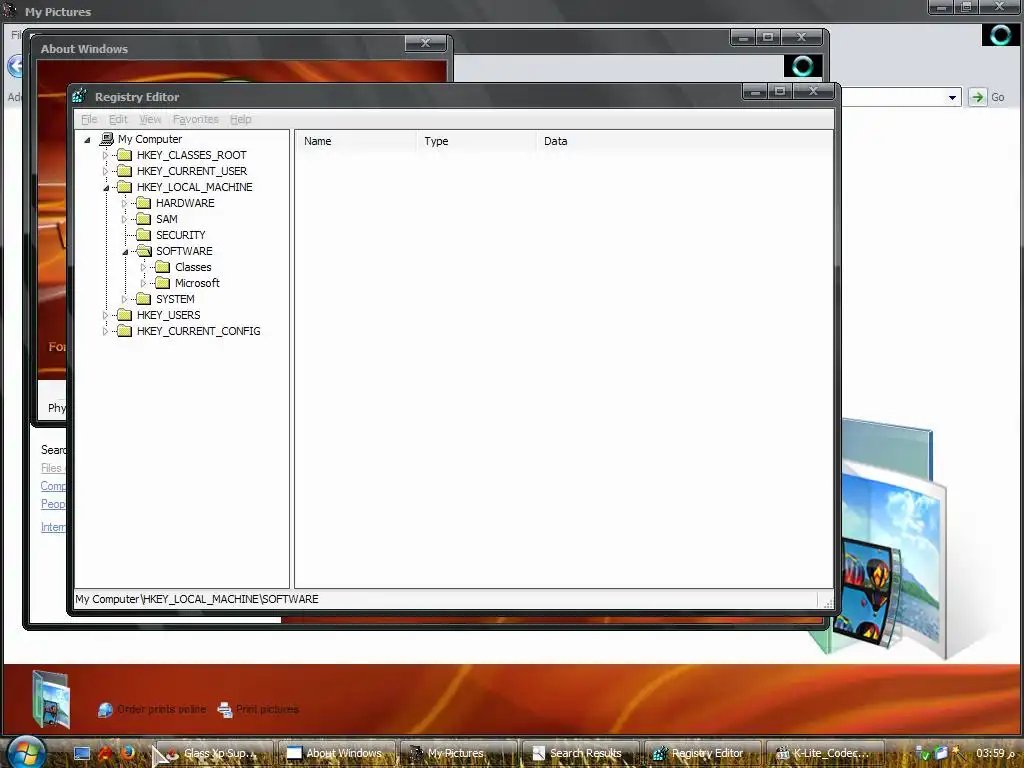Image resolution: width=1024 pixels, height=768 pixels.
Task: Switch to Glass Xp Sup... taskbar button
Action: tap(215, 753)
